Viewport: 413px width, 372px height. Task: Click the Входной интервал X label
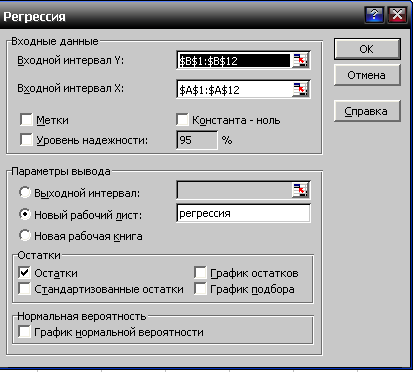tap(71, 89)
